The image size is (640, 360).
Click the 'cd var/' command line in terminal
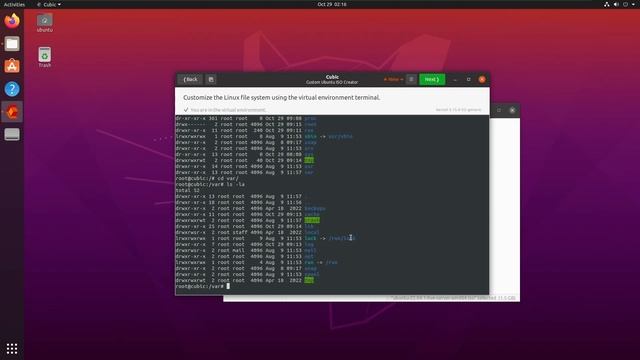(x=207, y=178)
